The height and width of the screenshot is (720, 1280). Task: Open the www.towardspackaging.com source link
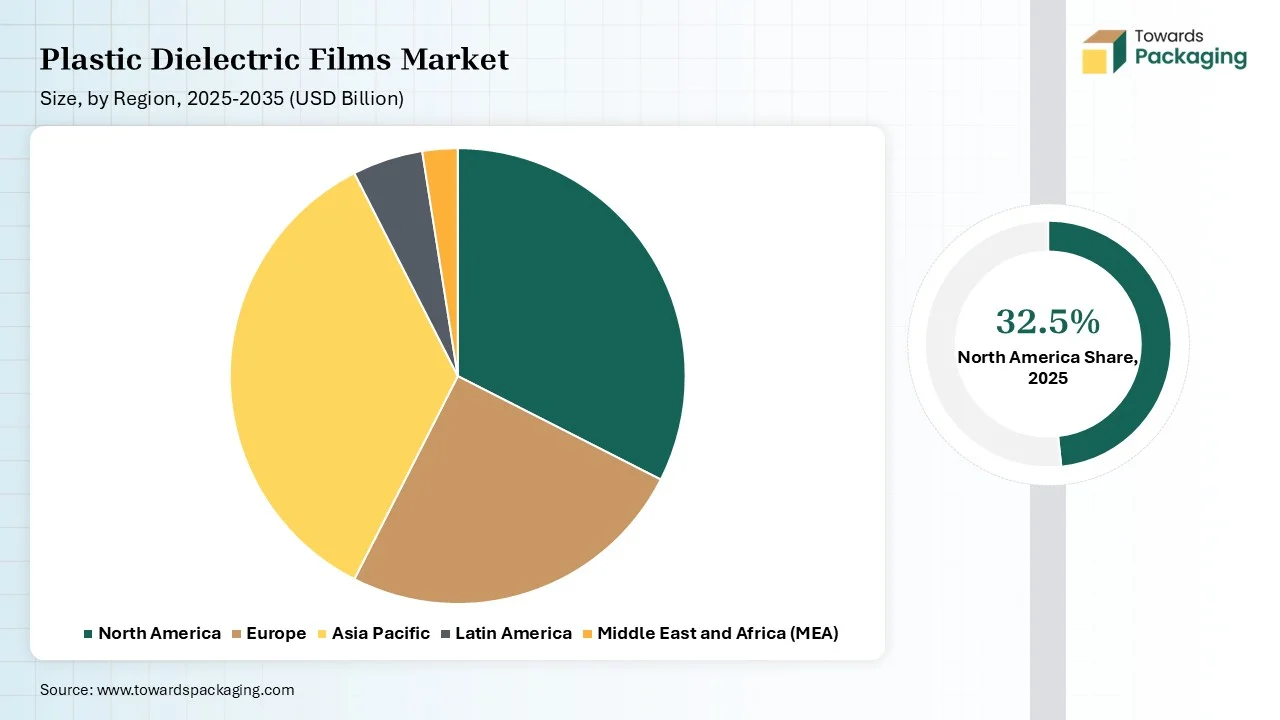pos(195,690)
